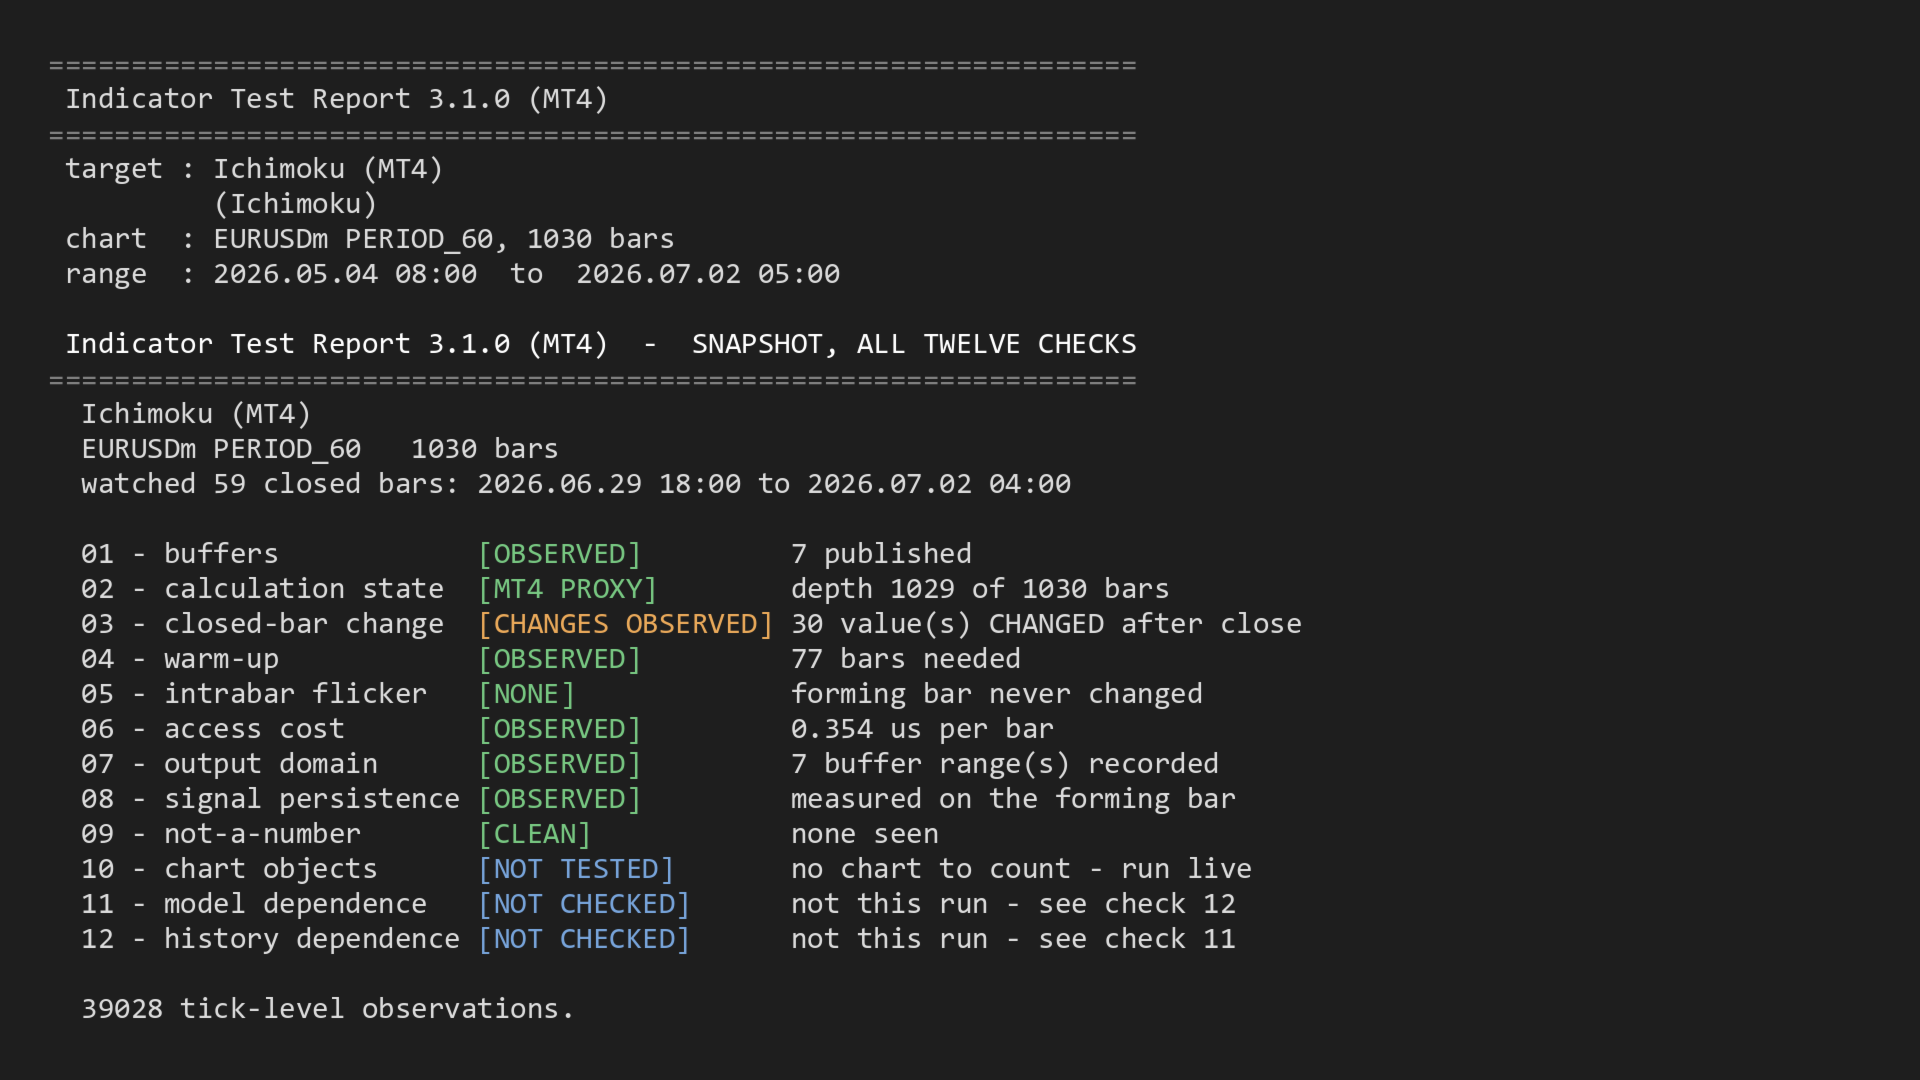Image resolution: width=1920 pixels, height=1080 pixels.
Task: Select the '77 bars needed' warm-up result
Action: [905, 659]
